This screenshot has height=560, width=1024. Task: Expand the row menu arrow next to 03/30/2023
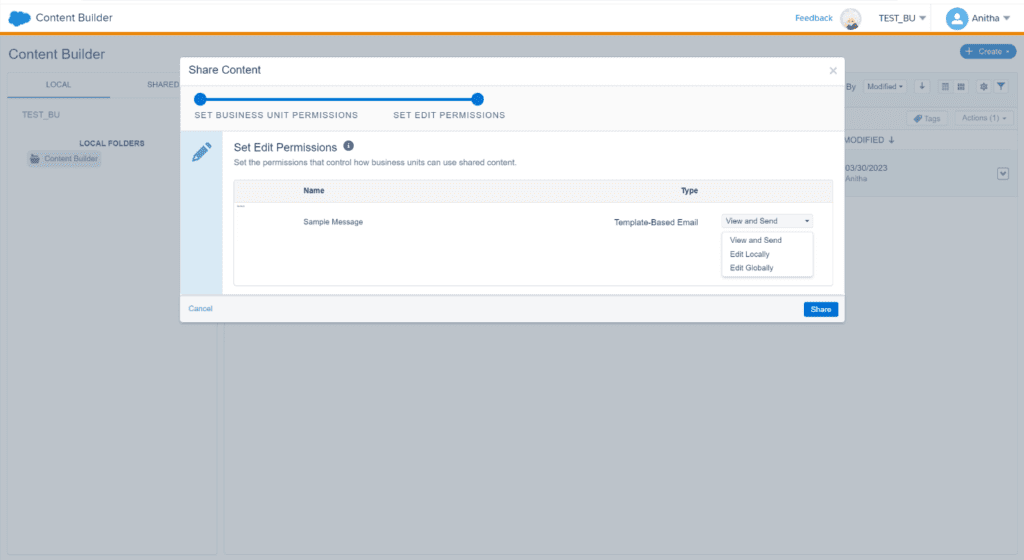(x=1003, y=174)
